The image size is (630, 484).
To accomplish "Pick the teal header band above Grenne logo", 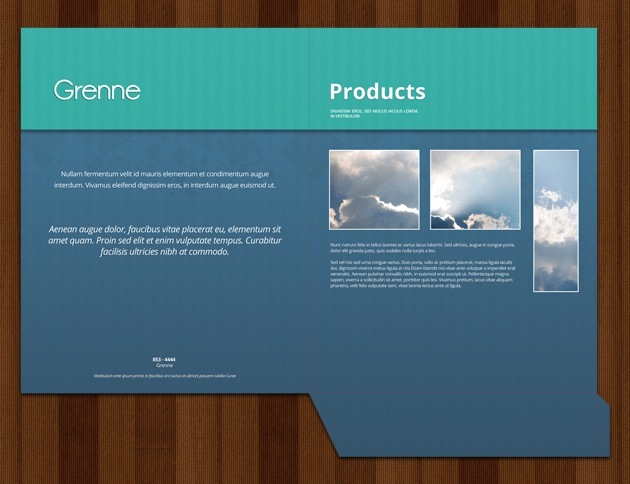I will click(97, 50).
